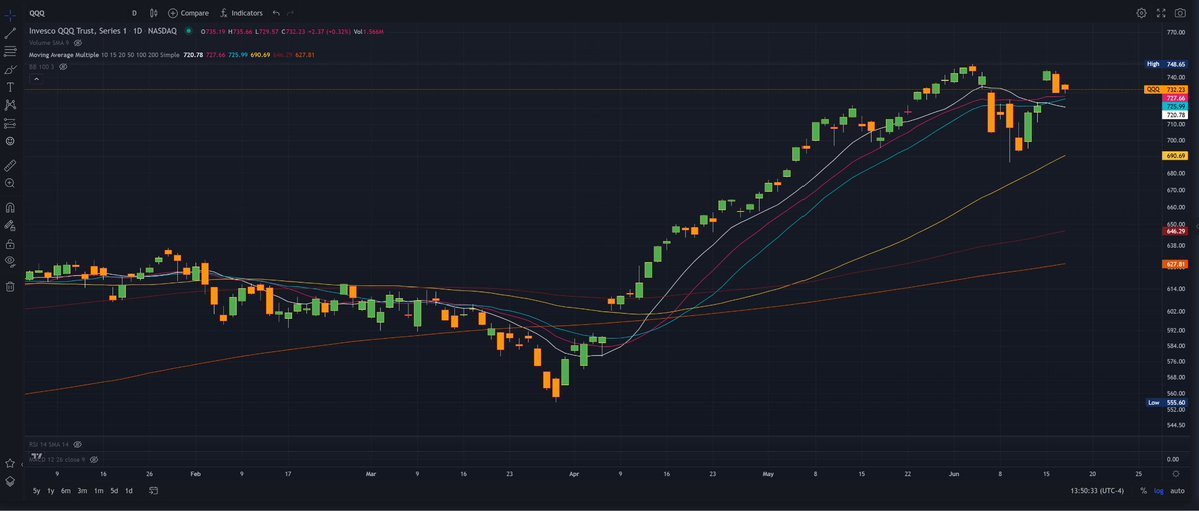Undo the last chart action
The width and height of the screenshot is (1199, 511).
[276, 13]
